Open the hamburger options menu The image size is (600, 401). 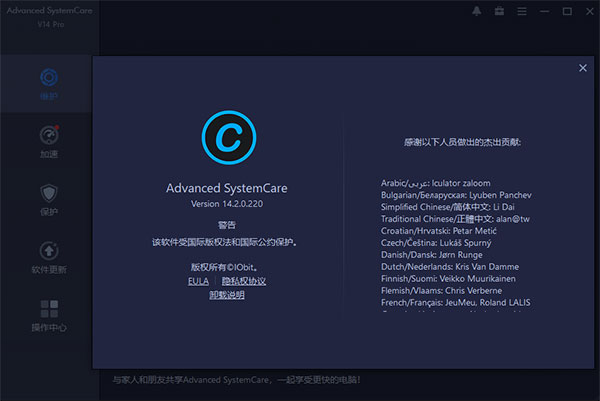coord(522,11)
